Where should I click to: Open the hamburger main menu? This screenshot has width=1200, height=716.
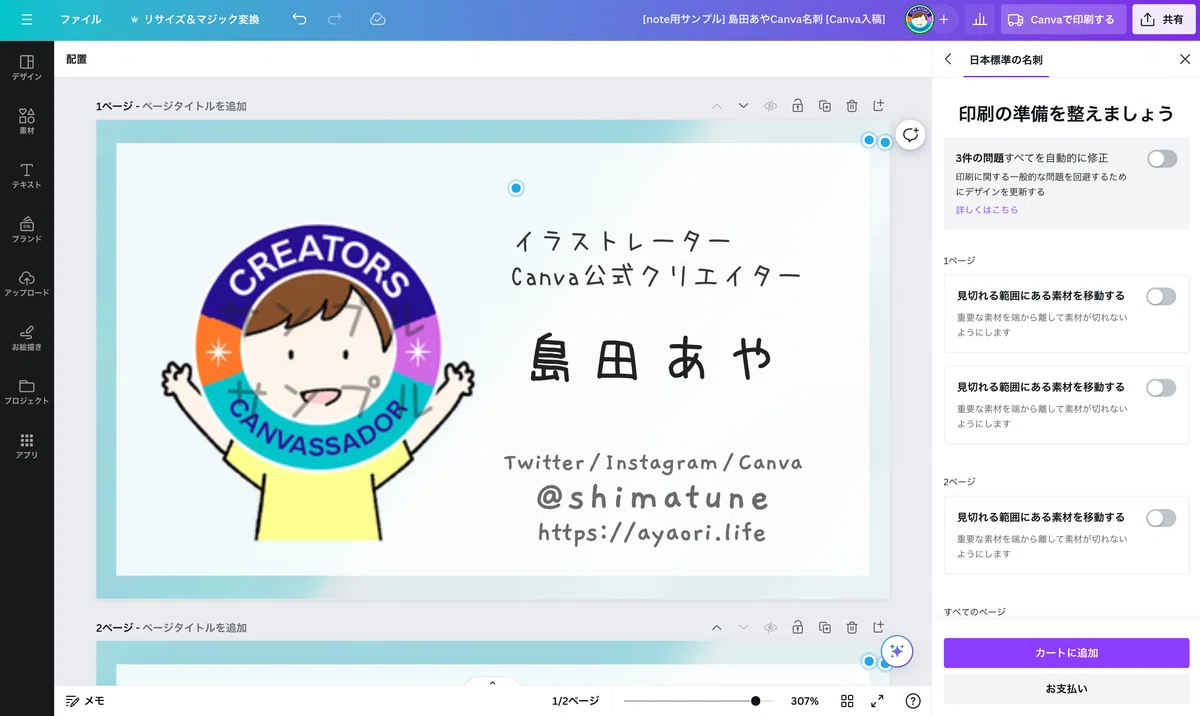[x=26, y=19]
